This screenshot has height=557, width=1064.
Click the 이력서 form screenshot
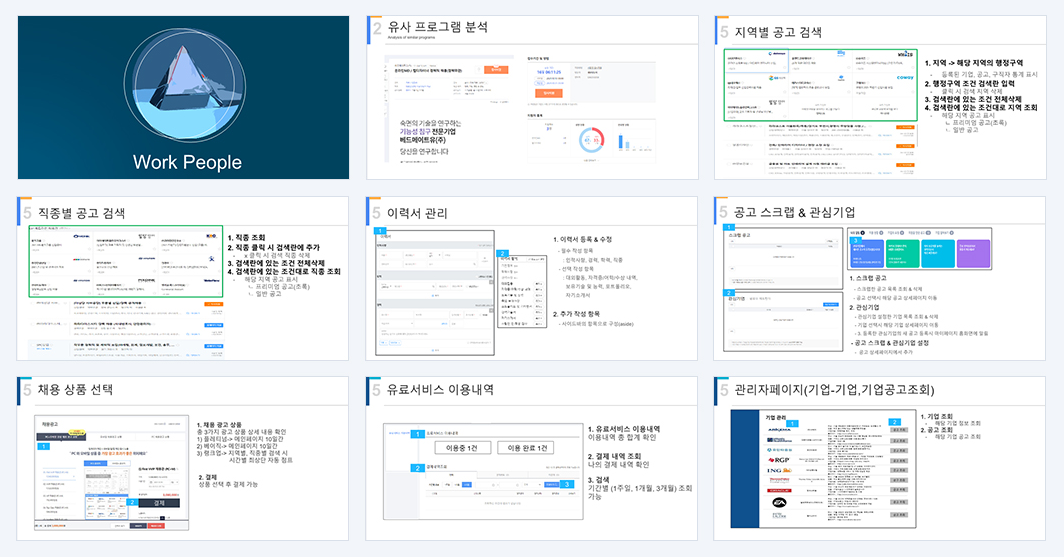(x=434, y=292)
